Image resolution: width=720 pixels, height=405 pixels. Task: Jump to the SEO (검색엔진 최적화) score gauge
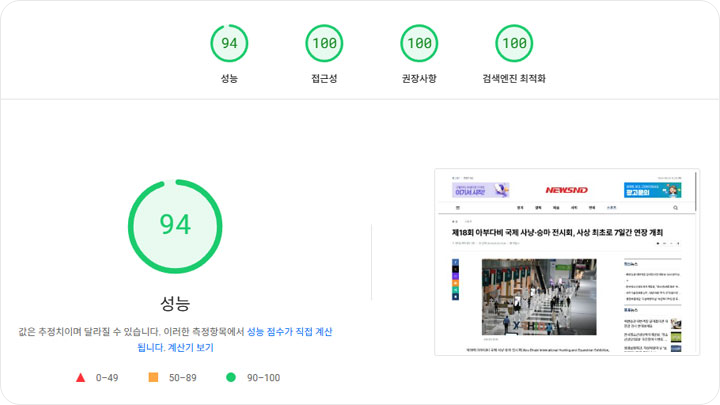pyautogui.click(x=514, y=43)
